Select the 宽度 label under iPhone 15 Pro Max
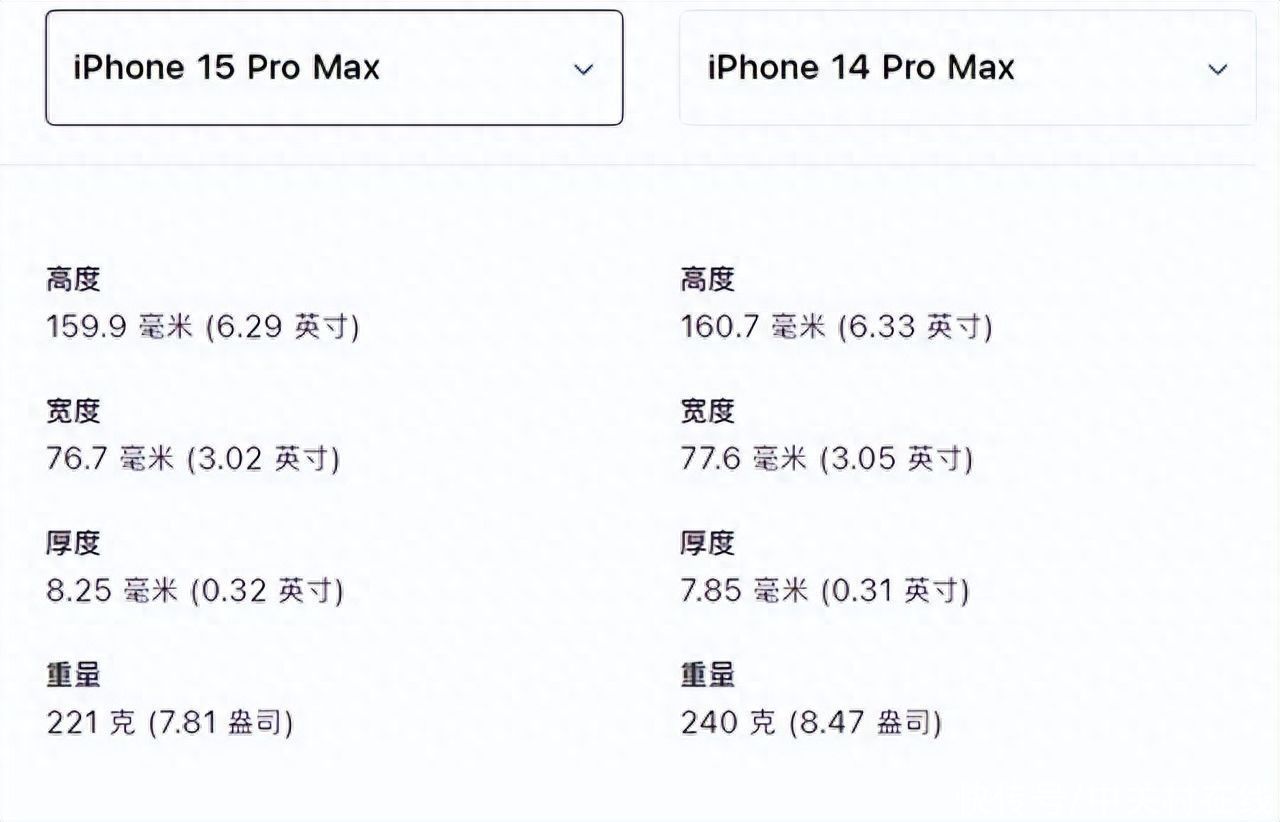The width and height of the screenshot is (1280, 822). click(x=73, y=412)
